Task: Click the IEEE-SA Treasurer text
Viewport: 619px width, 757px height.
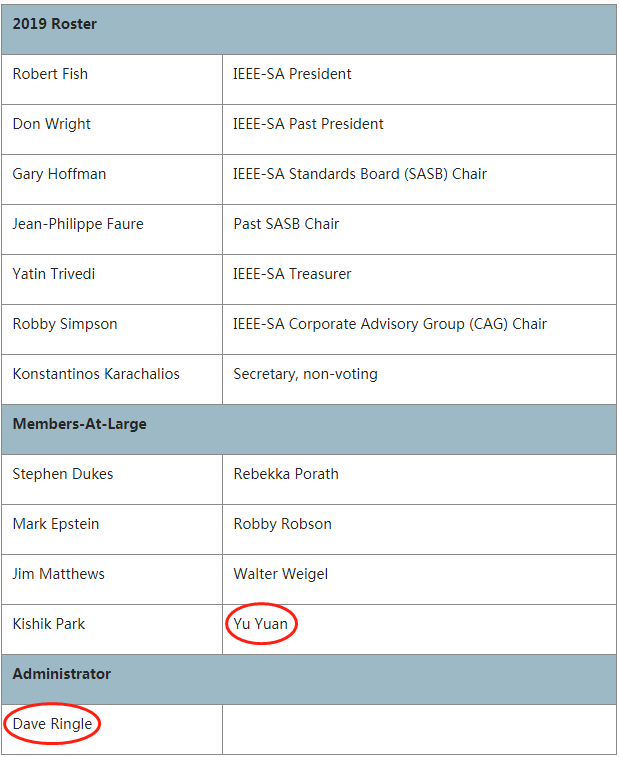Action: point(292,274)
